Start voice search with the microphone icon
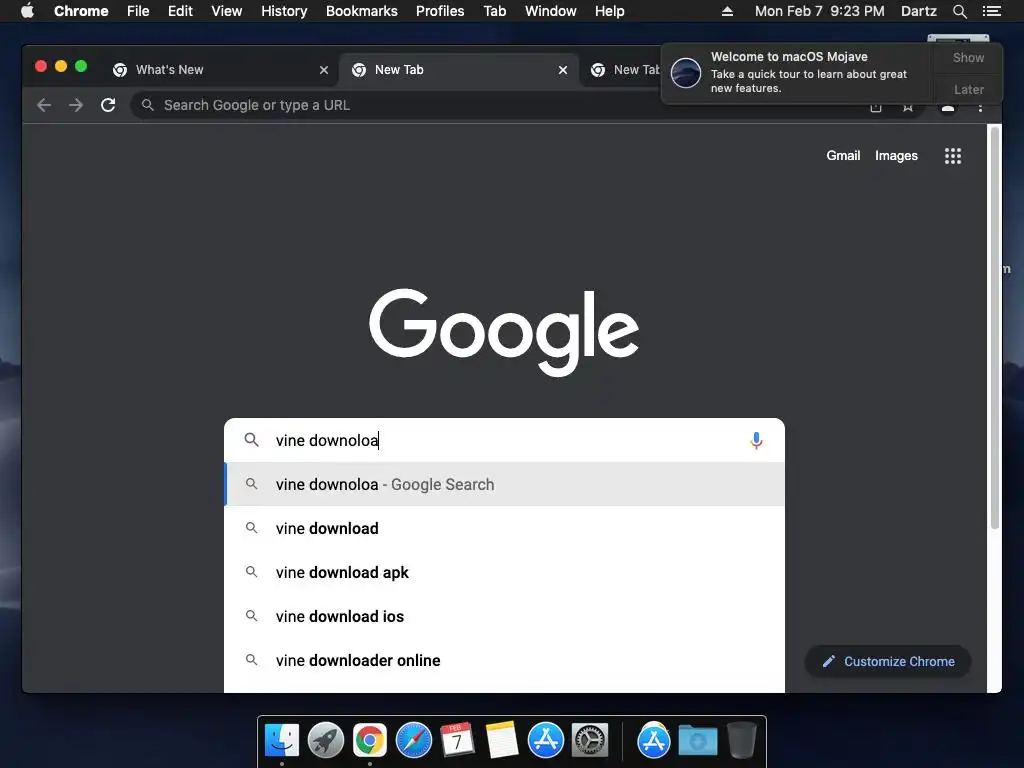This screenshot has height=768, width=1024. [x=756, y=440]
